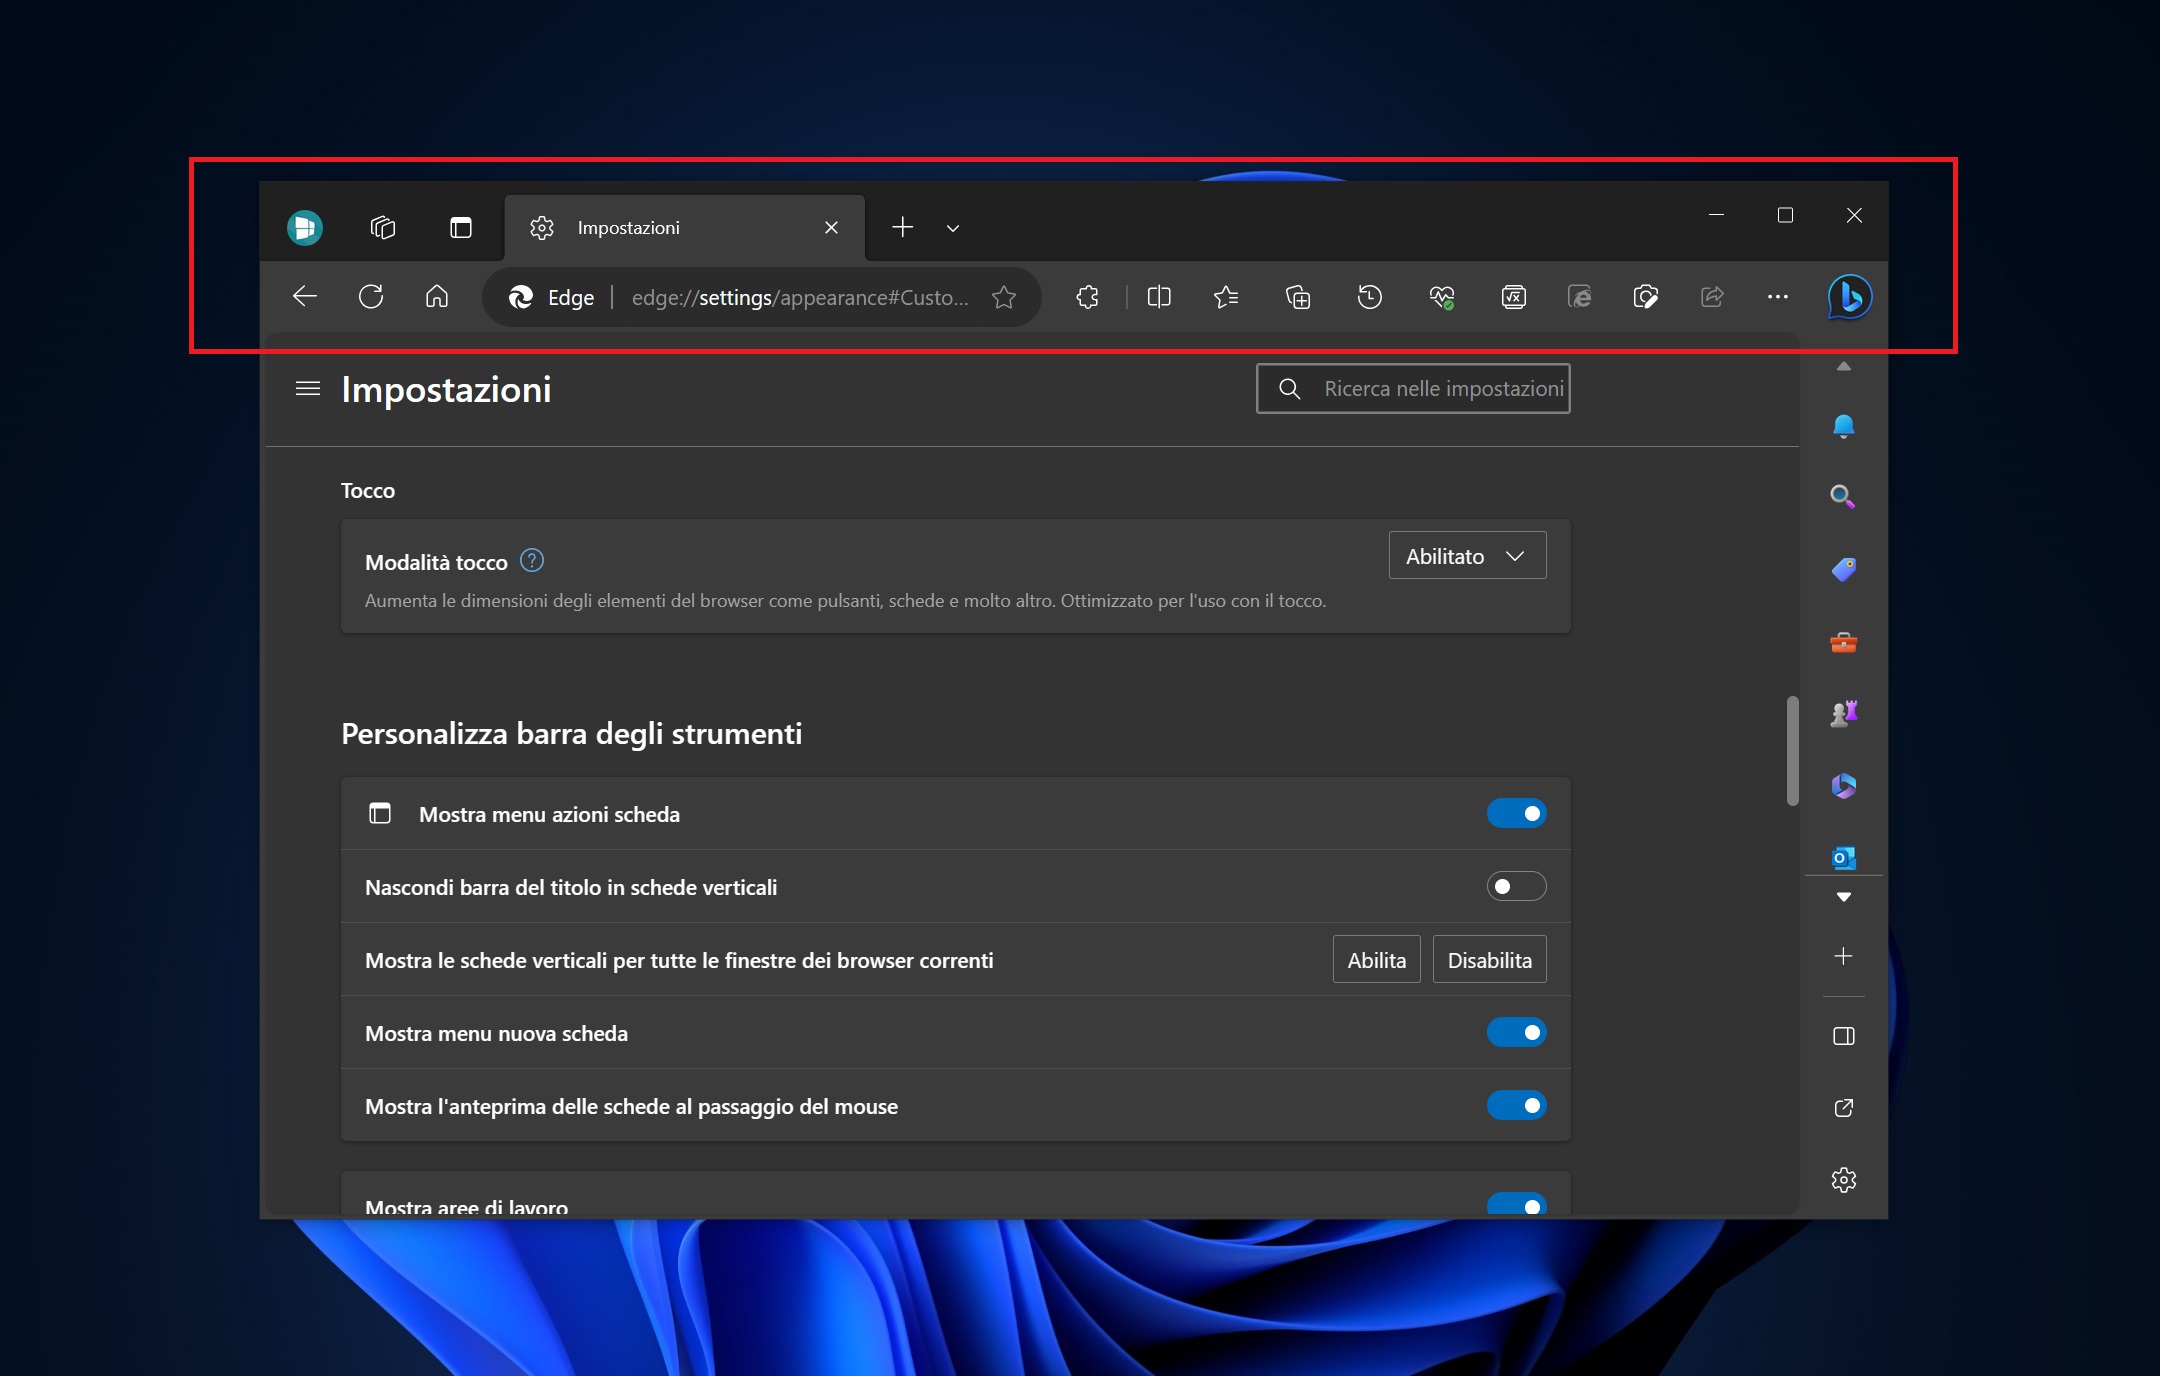Toggle Nascondi barra del titolo in schede verticali
Screen dimensions: 2160x1376
[1516, 886]
